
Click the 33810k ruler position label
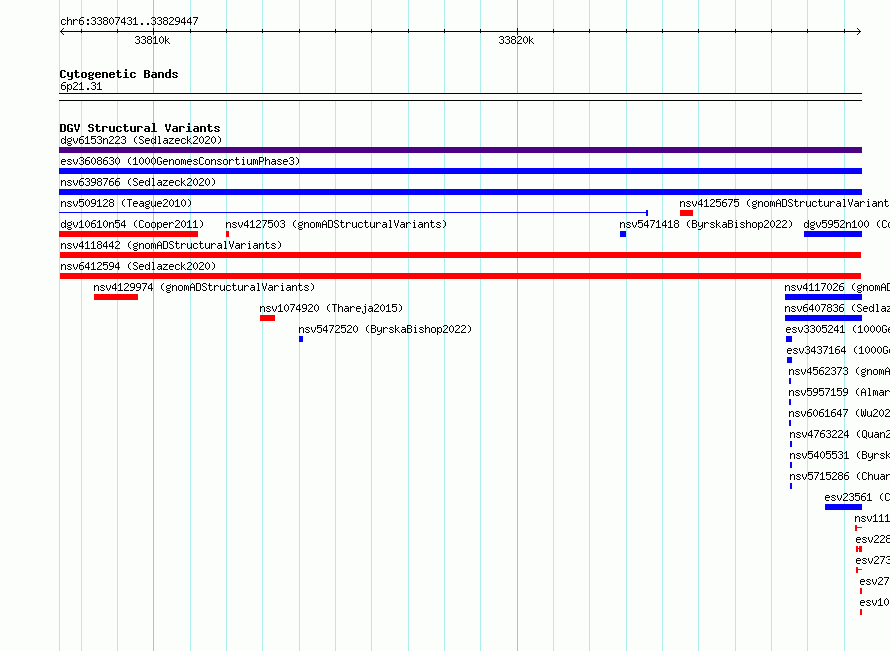pyautogui.click(x=152, y=40)
